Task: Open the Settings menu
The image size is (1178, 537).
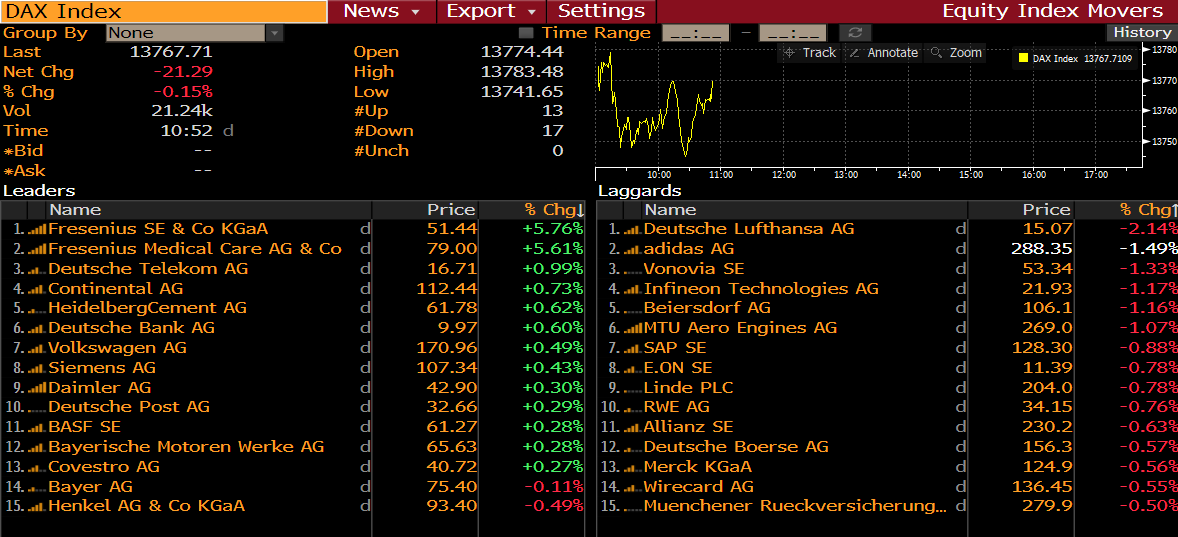Action: pos(602,11)
